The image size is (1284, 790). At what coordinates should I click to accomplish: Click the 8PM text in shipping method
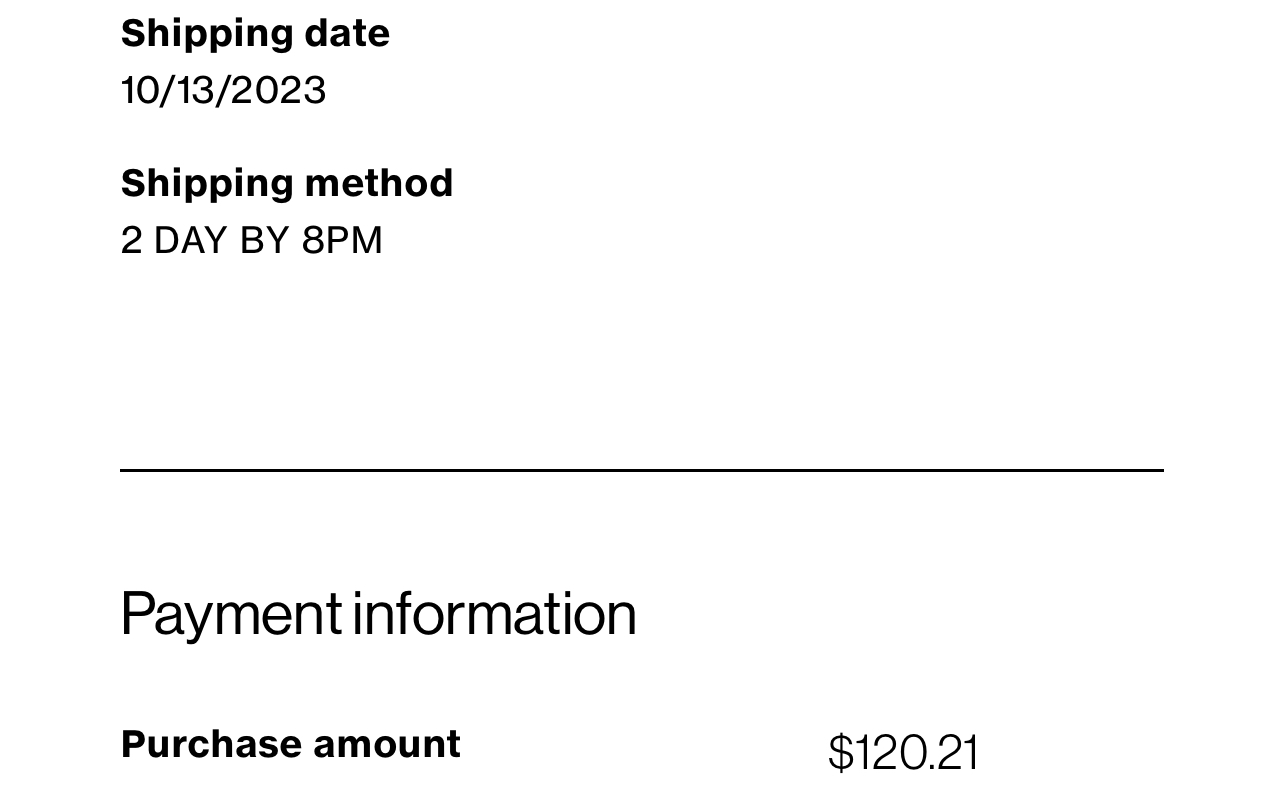342,241
